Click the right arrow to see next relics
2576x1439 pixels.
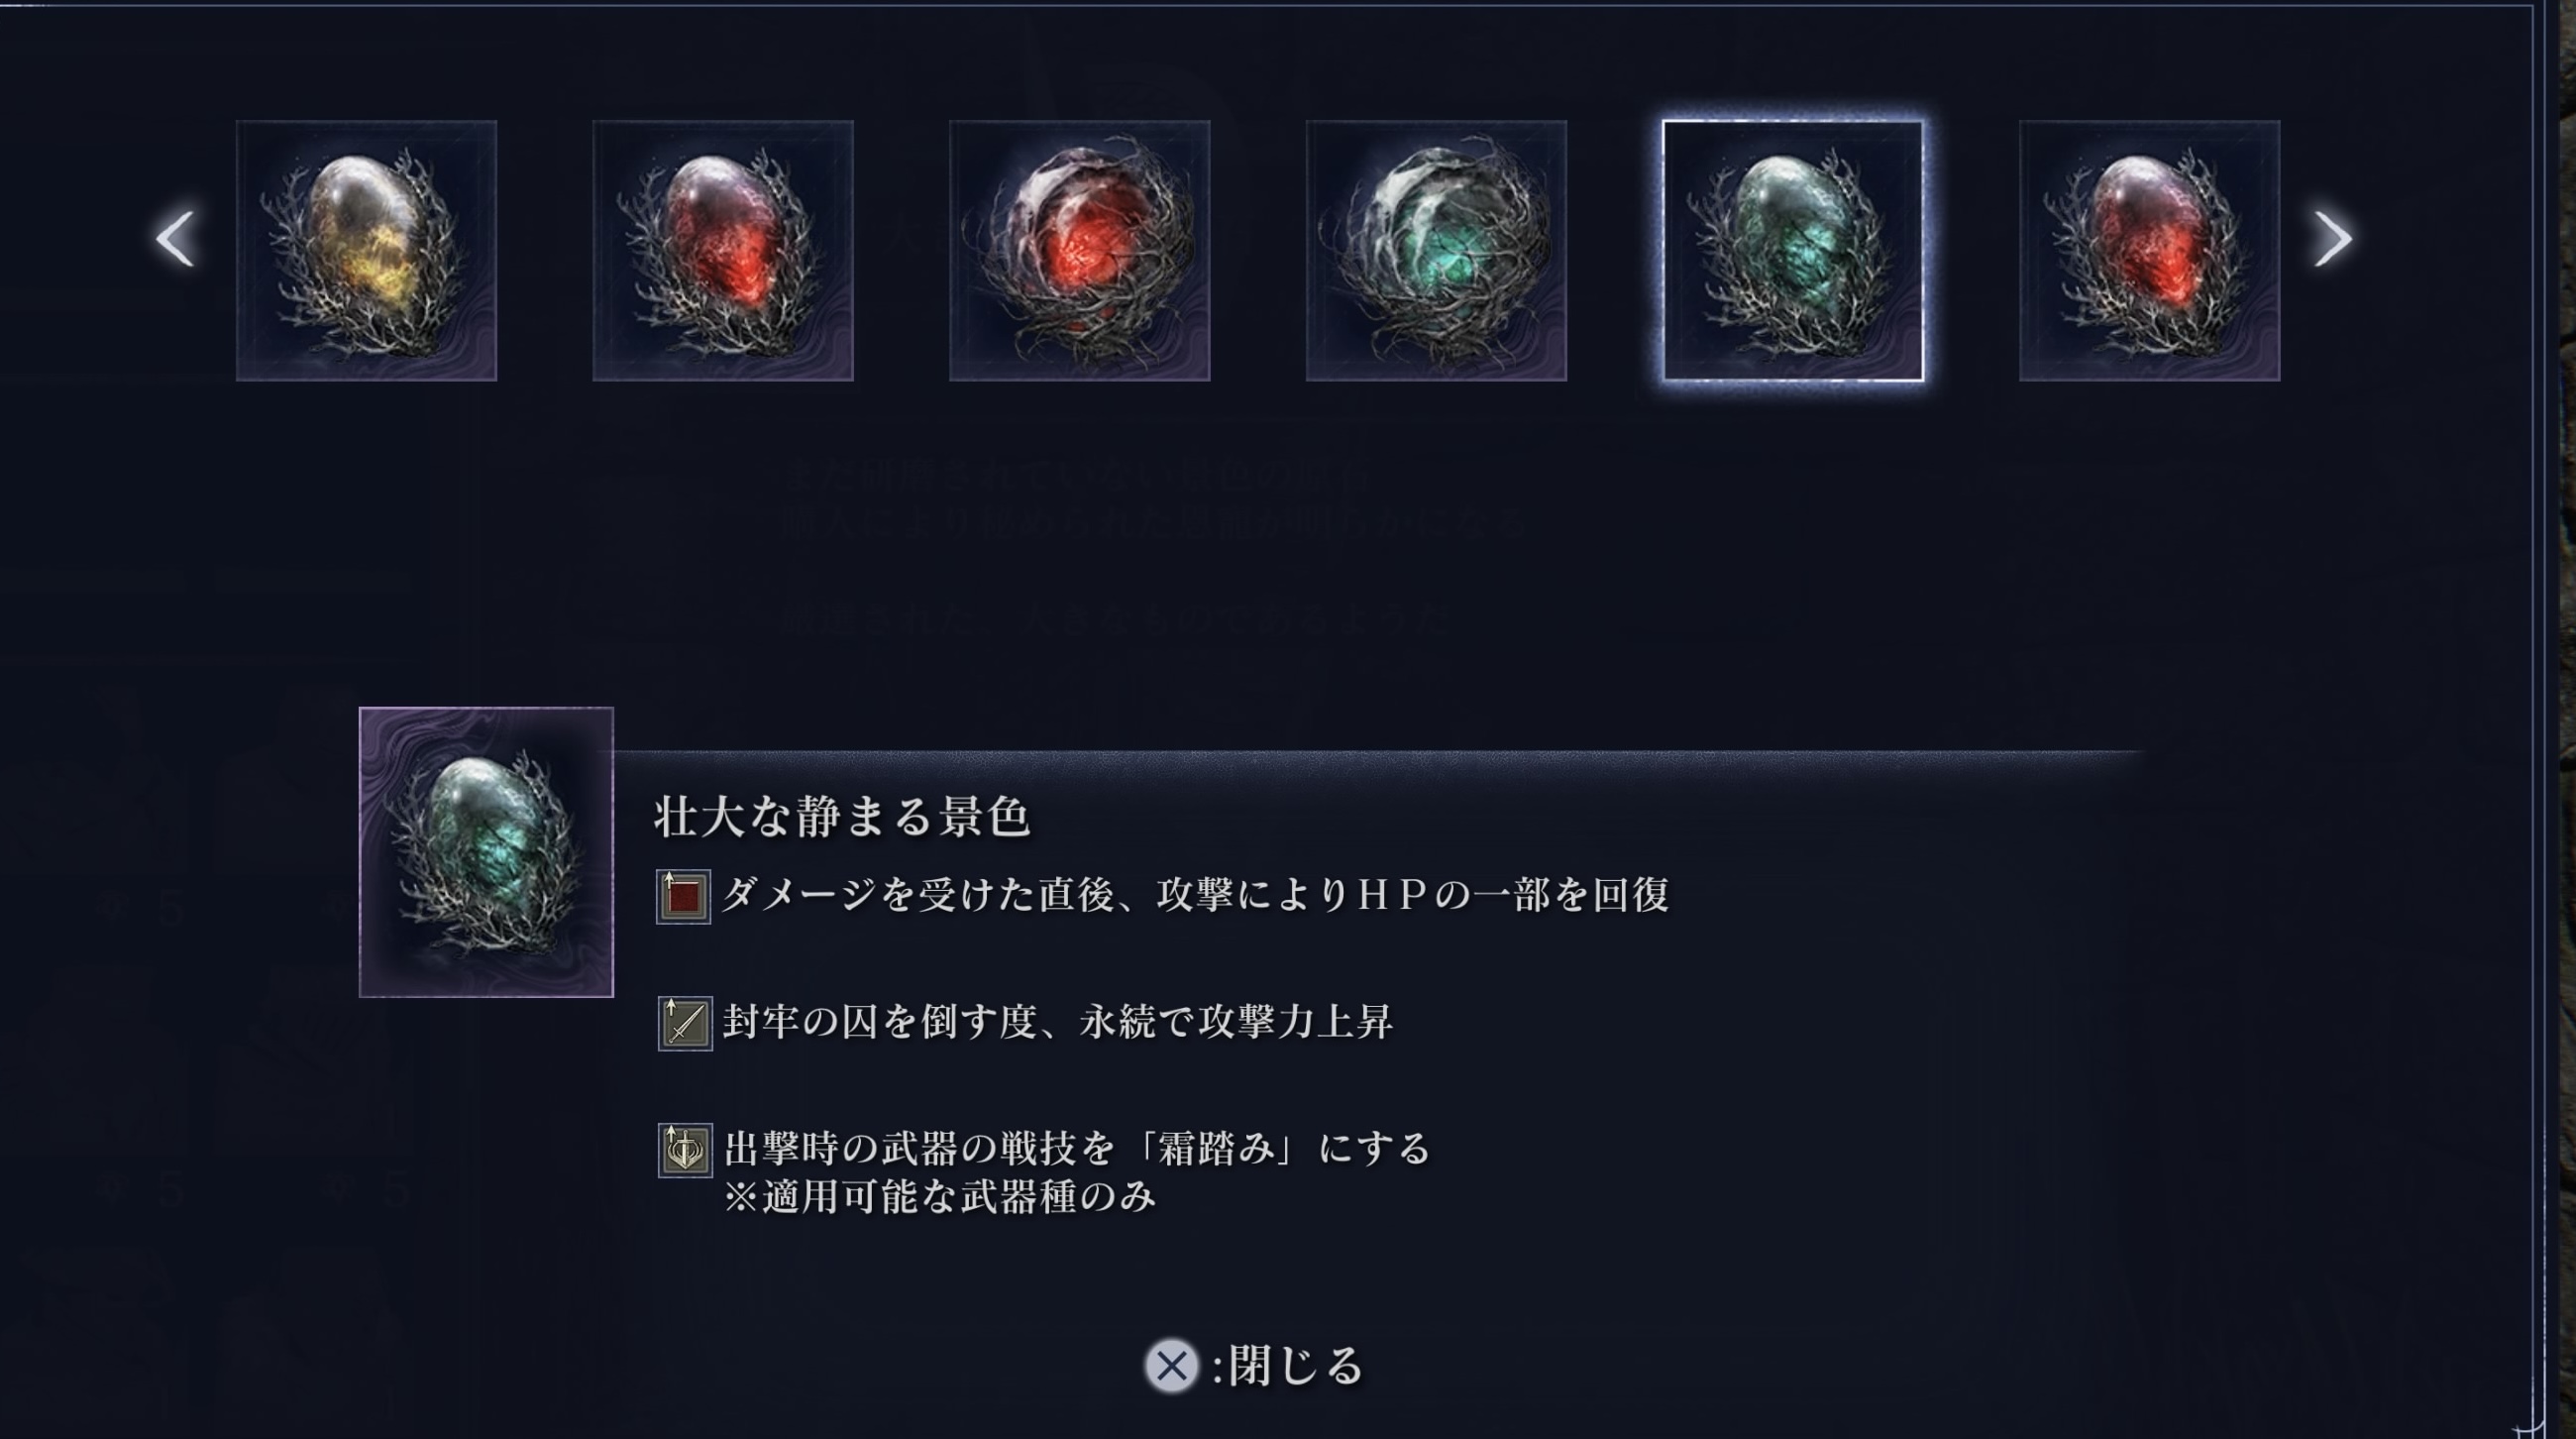coord(2333,239)
